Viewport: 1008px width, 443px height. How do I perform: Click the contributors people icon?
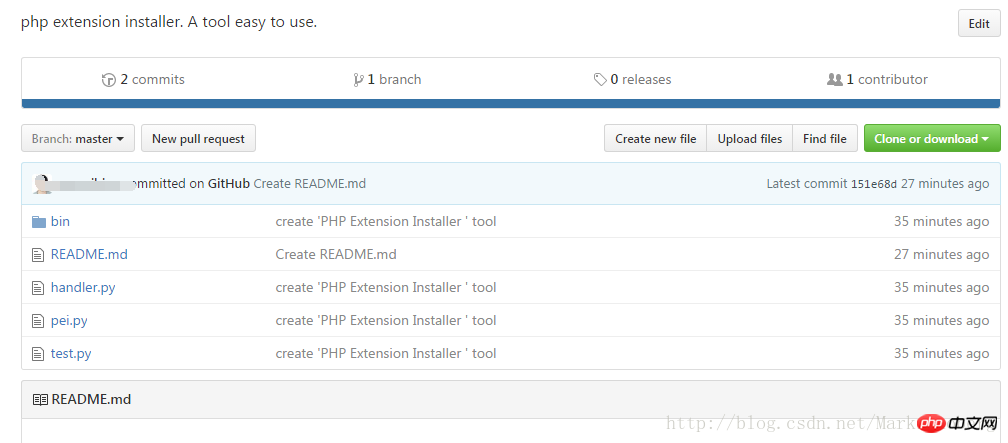click(835, 80)
